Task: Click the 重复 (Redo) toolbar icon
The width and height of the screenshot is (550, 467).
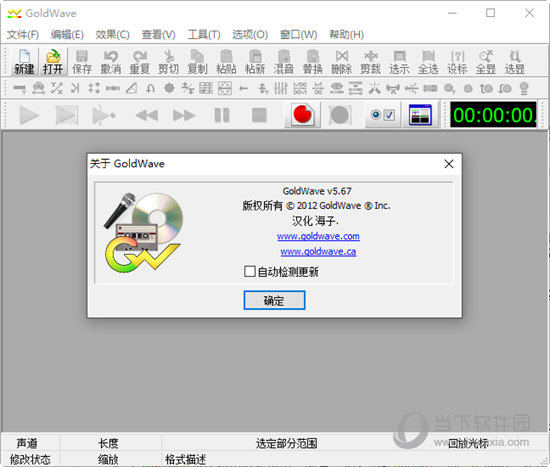Action: (140, 62)
